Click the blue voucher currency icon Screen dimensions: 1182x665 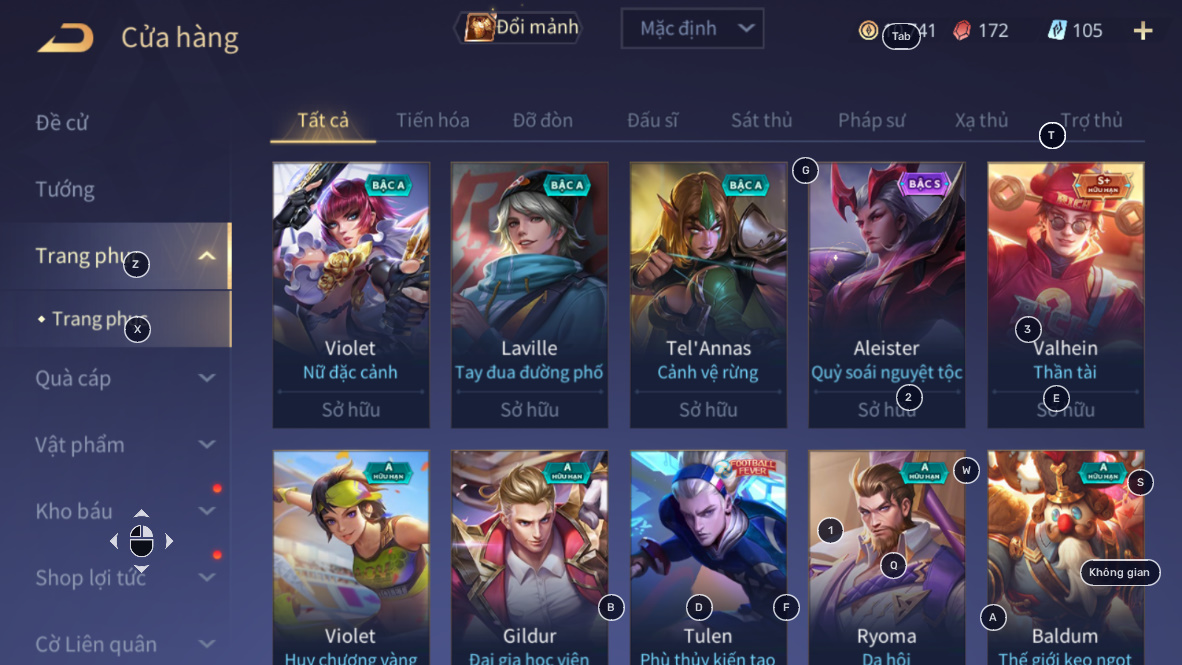[1057, 30]
